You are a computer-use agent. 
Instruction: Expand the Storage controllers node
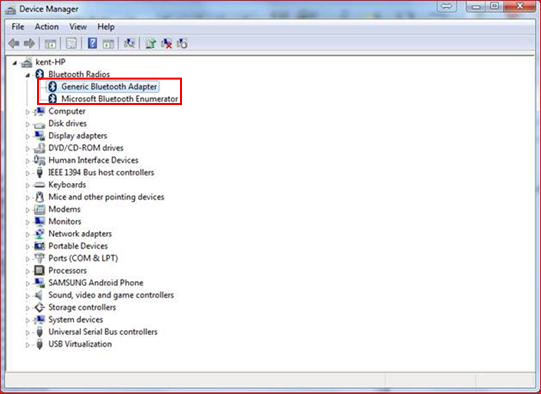click(x=27, y=308)
